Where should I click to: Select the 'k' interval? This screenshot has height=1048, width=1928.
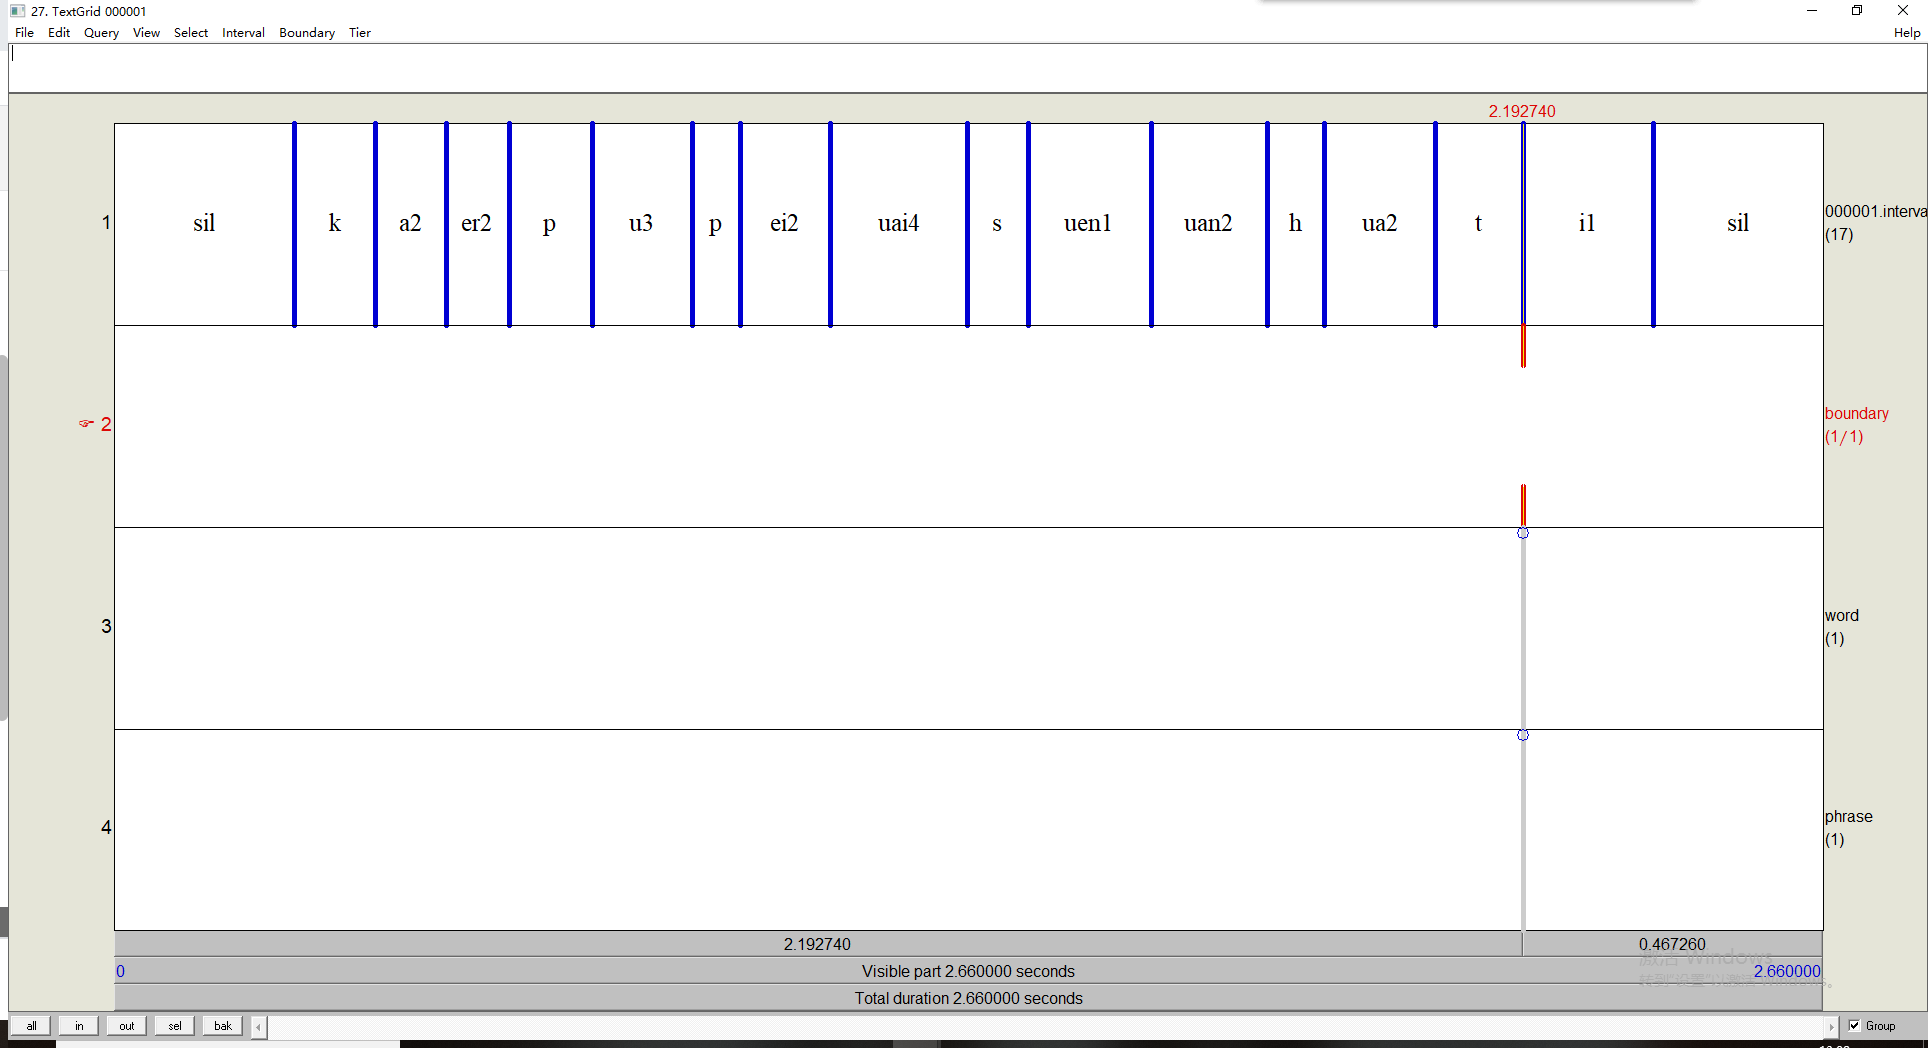[x=335, y=224]
